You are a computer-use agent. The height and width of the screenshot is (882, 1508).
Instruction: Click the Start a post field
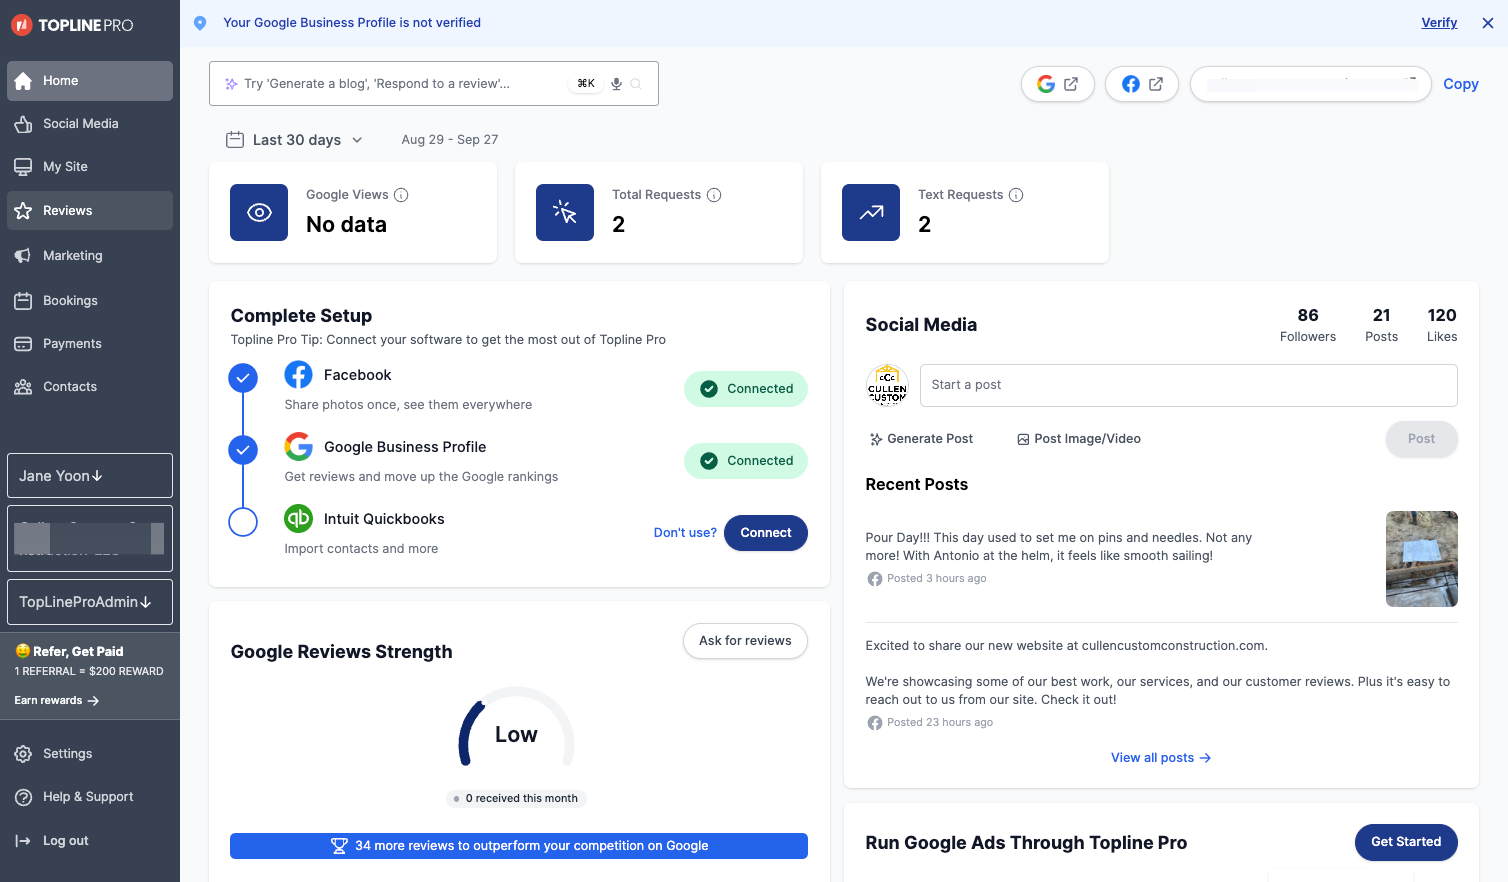pos(1188,385)
